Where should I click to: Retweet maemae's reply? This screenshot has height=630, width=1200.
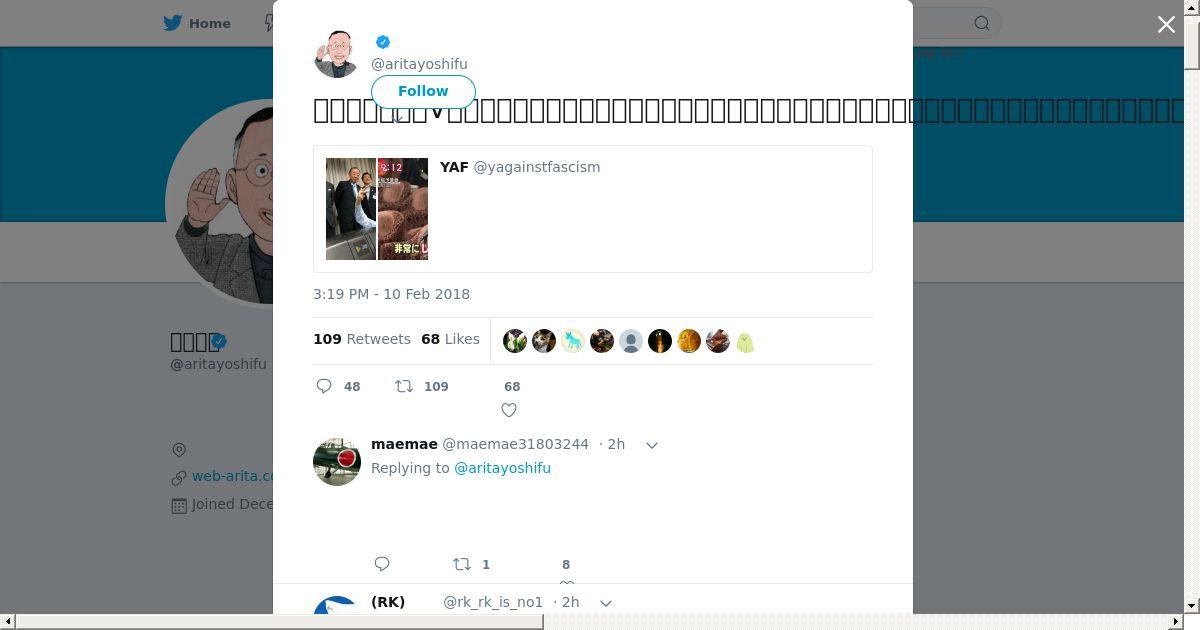462,564
